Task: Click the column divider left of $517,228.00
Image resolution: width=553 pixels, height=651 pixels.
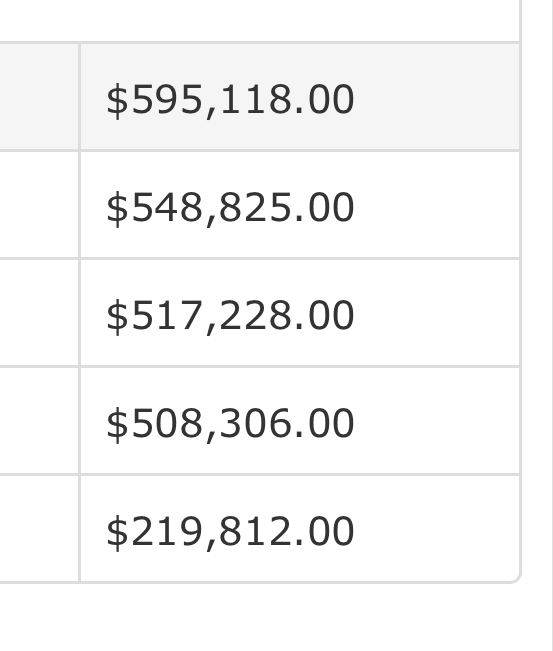Action: (x=79, y=313)
